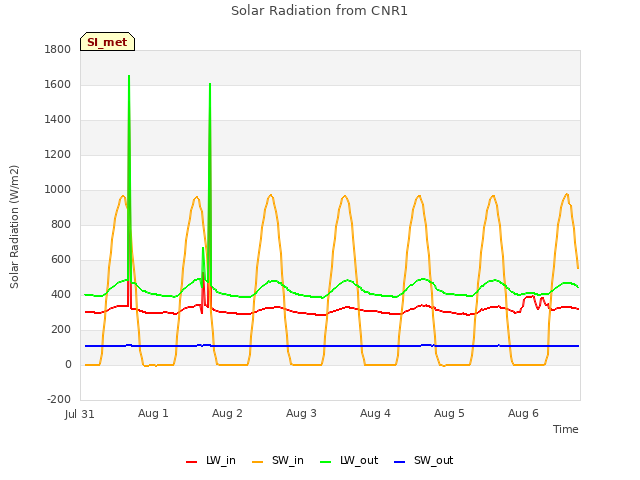
Task: Toggle LW_out series in the legend
Action: 349,460
